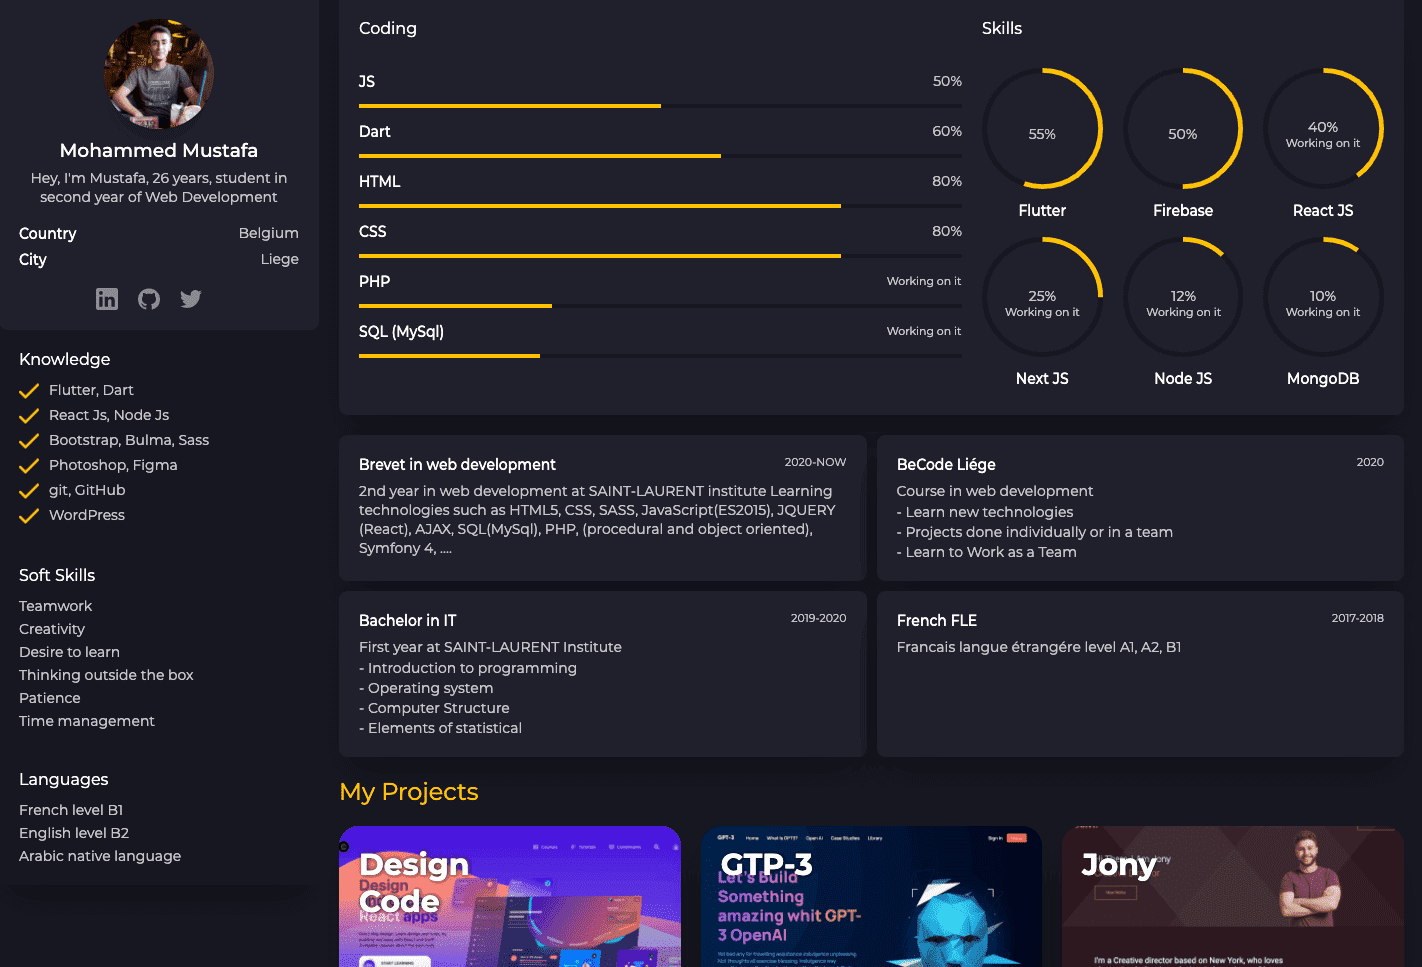Select the React JS skill circle
The image size is (1422, 967).
coord(1323,129)
